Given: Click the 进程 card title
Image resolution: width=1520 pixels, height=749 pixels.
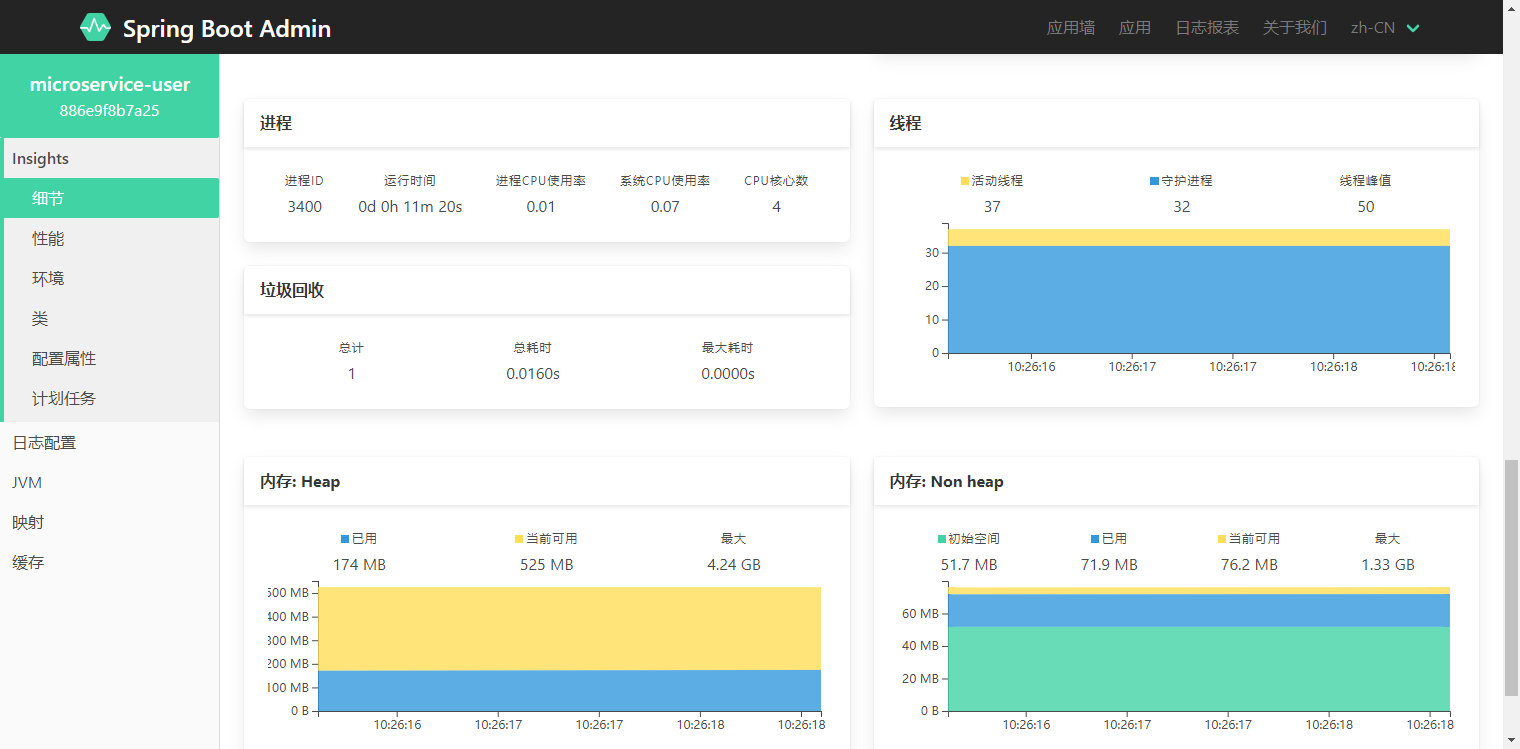Looking at the screenshot, I should coord(276,123).
